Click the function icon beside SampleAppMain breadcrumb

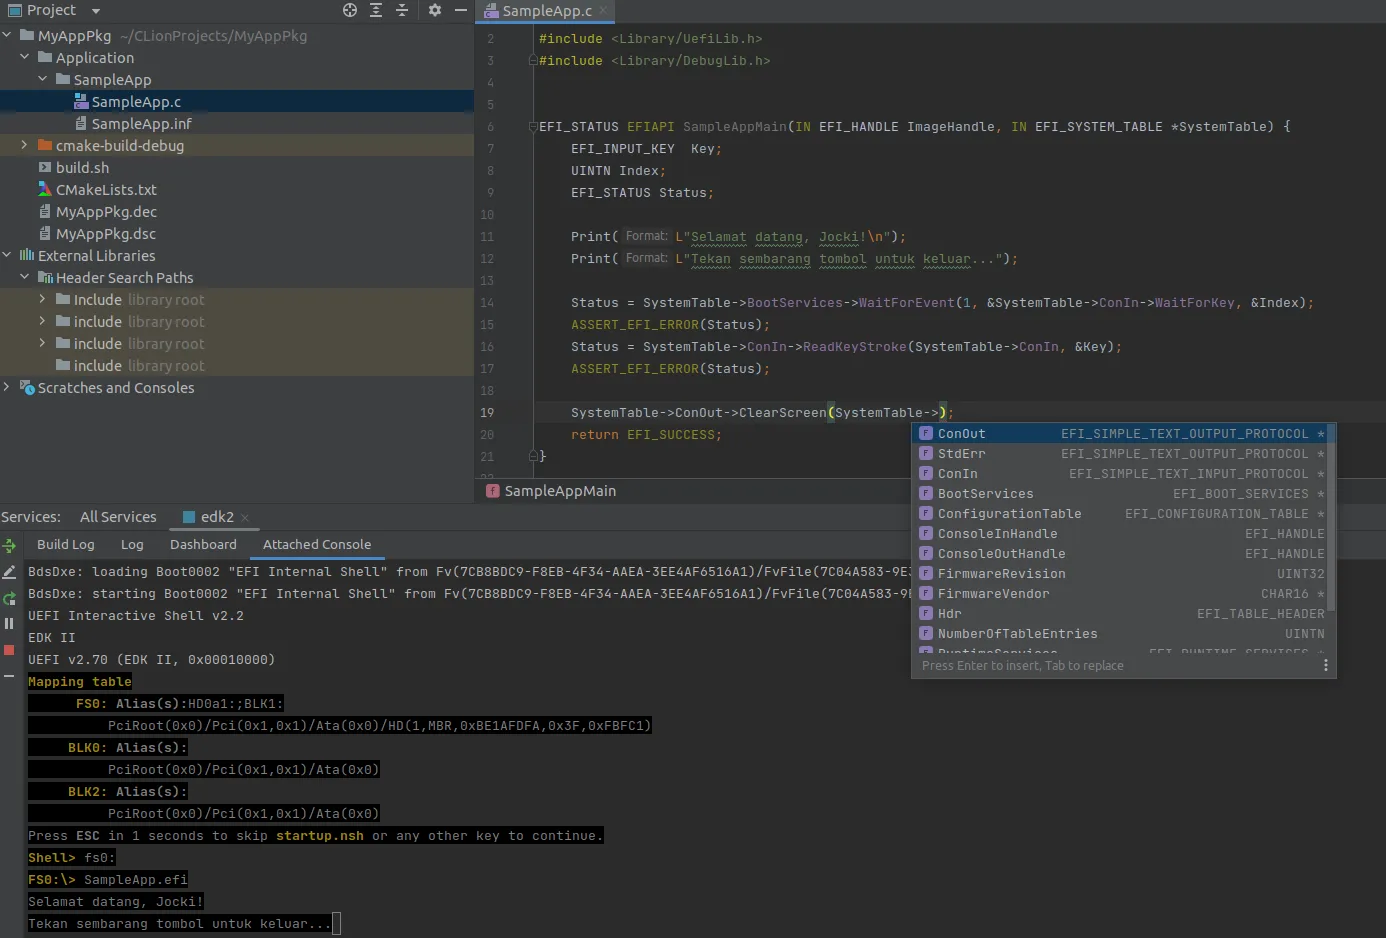coord(493,491)
